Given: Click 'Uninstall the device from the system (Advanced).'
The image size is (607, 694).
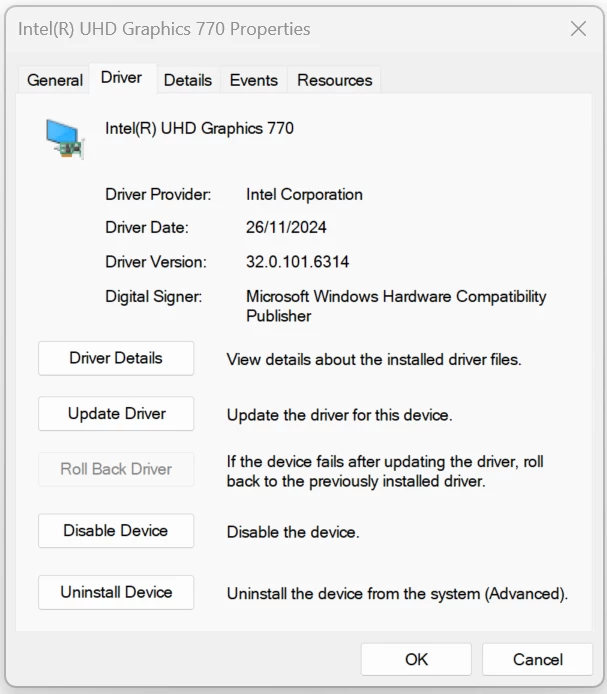Looking at the screenshot, I should [397, 594].
